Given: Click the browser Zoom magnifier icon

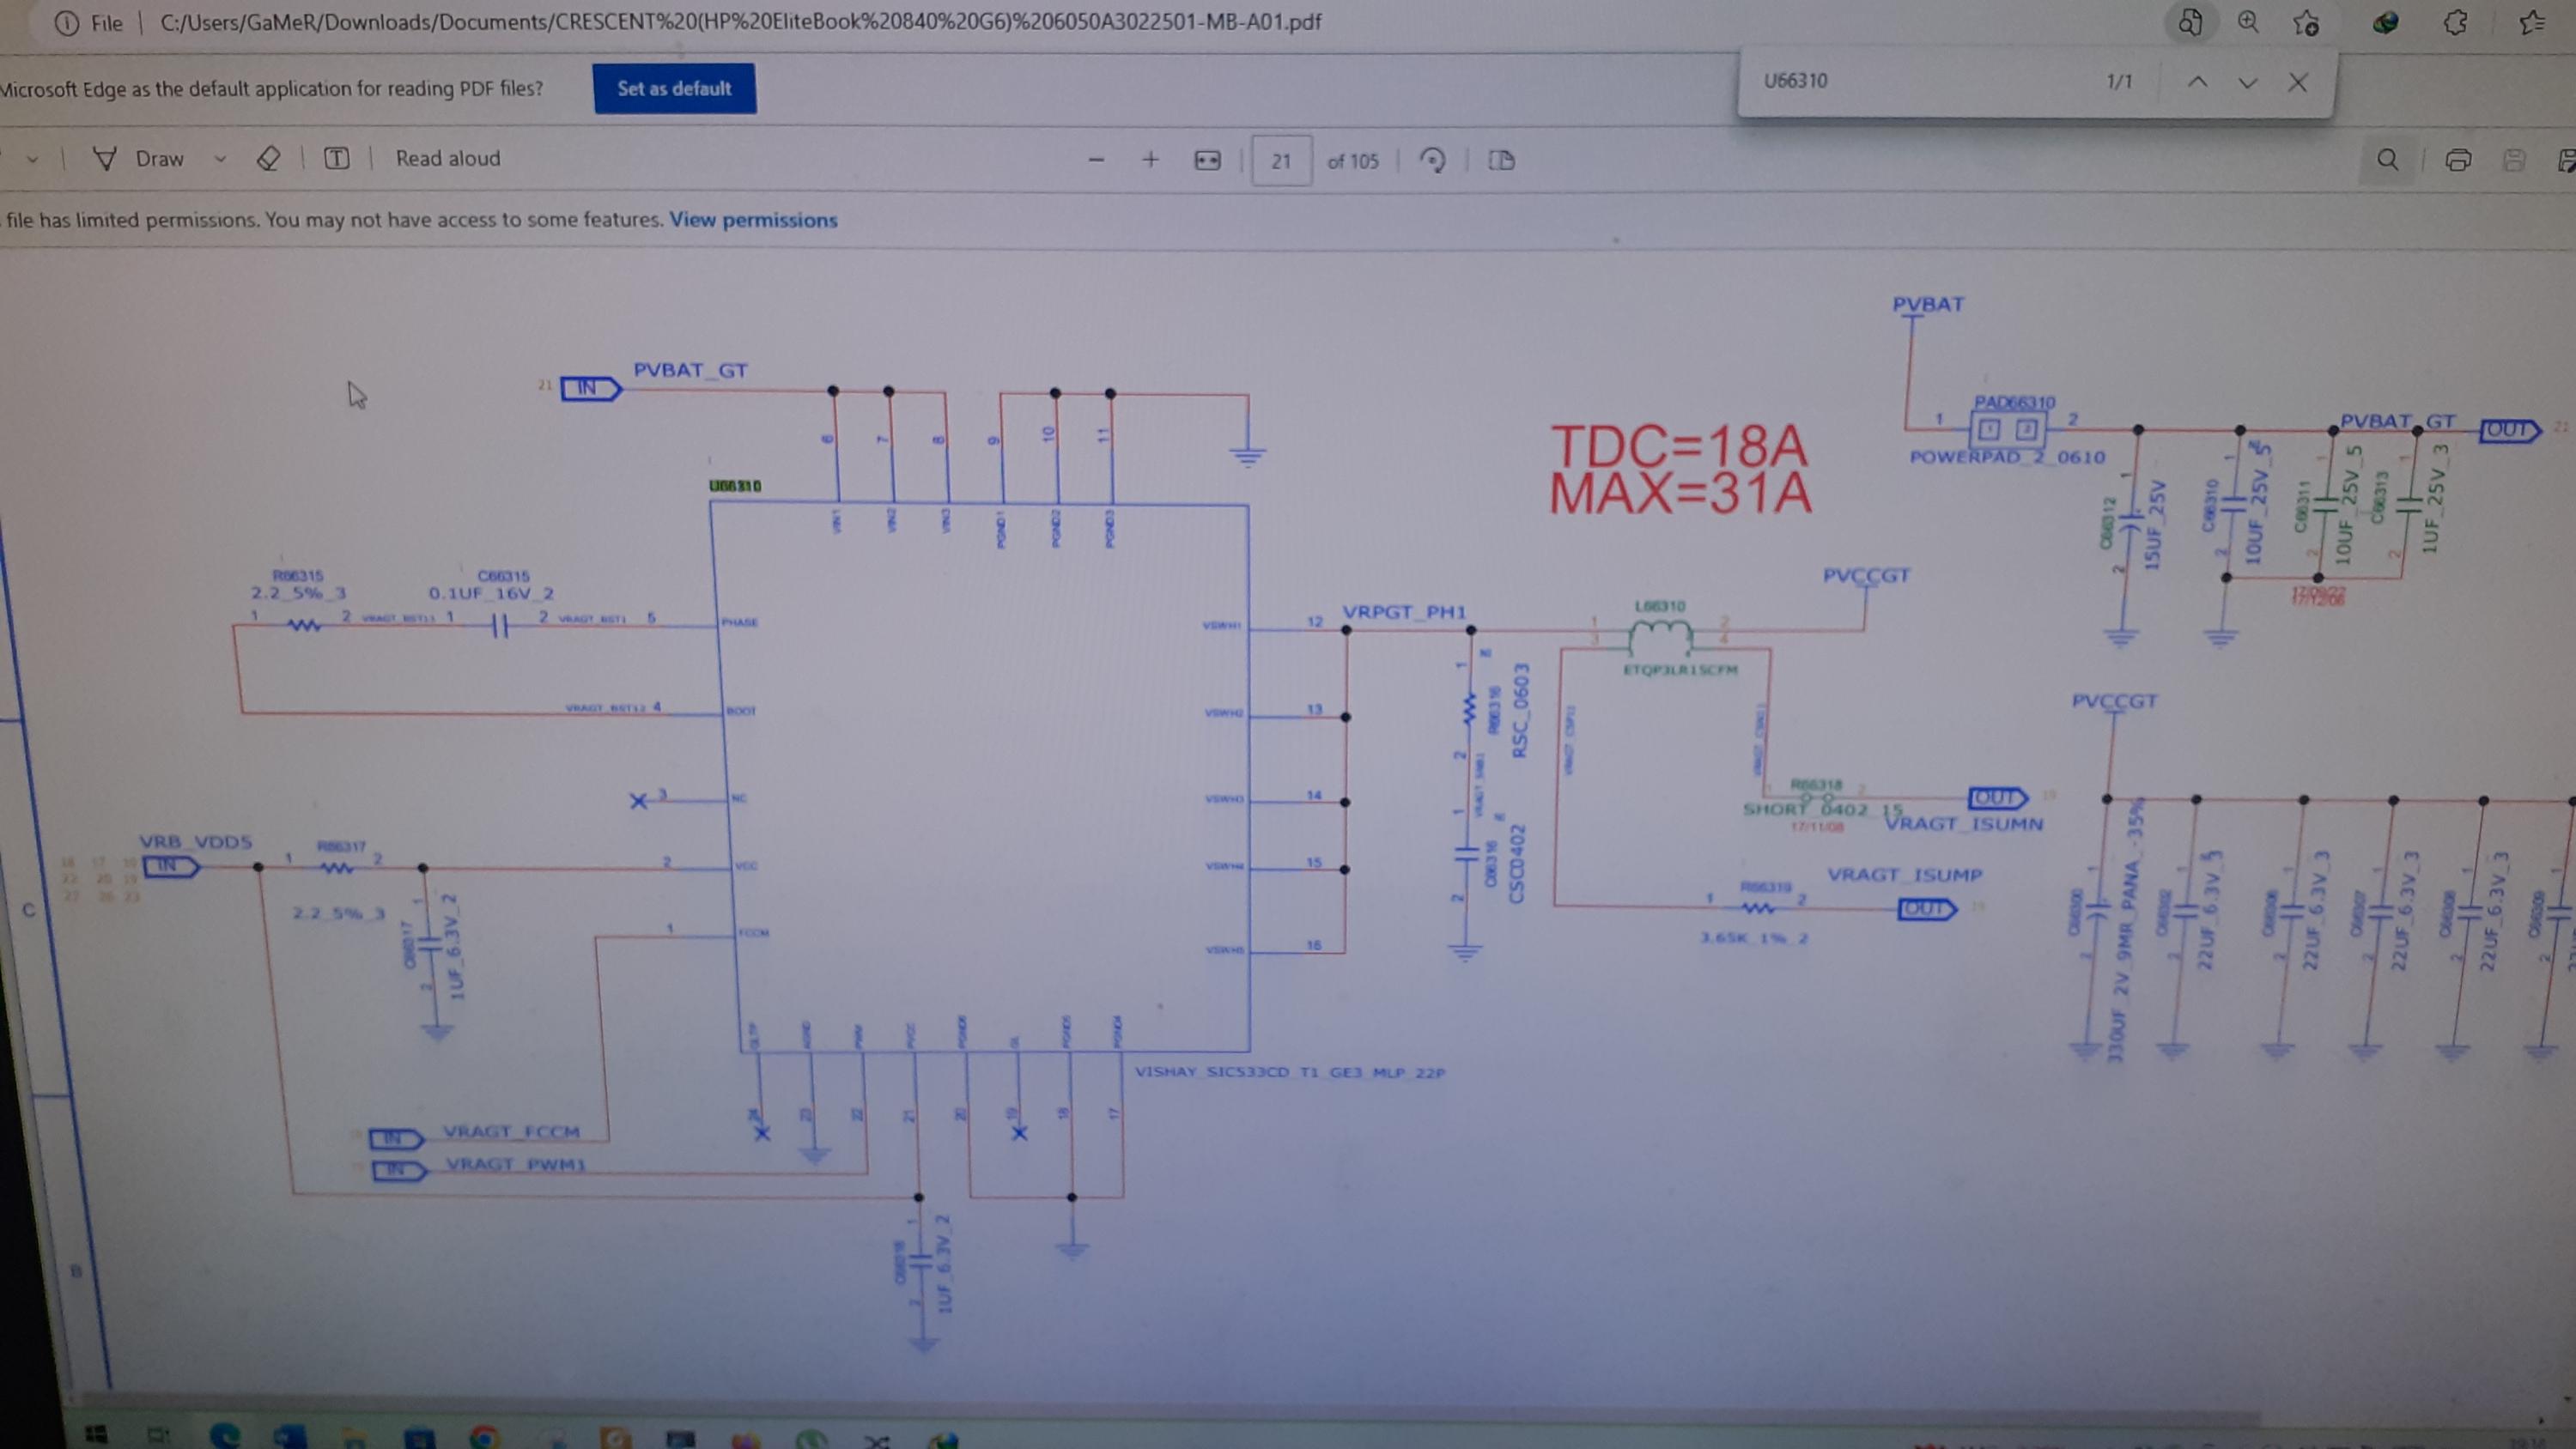Looking at the screenshot, I should (2248, 22).
